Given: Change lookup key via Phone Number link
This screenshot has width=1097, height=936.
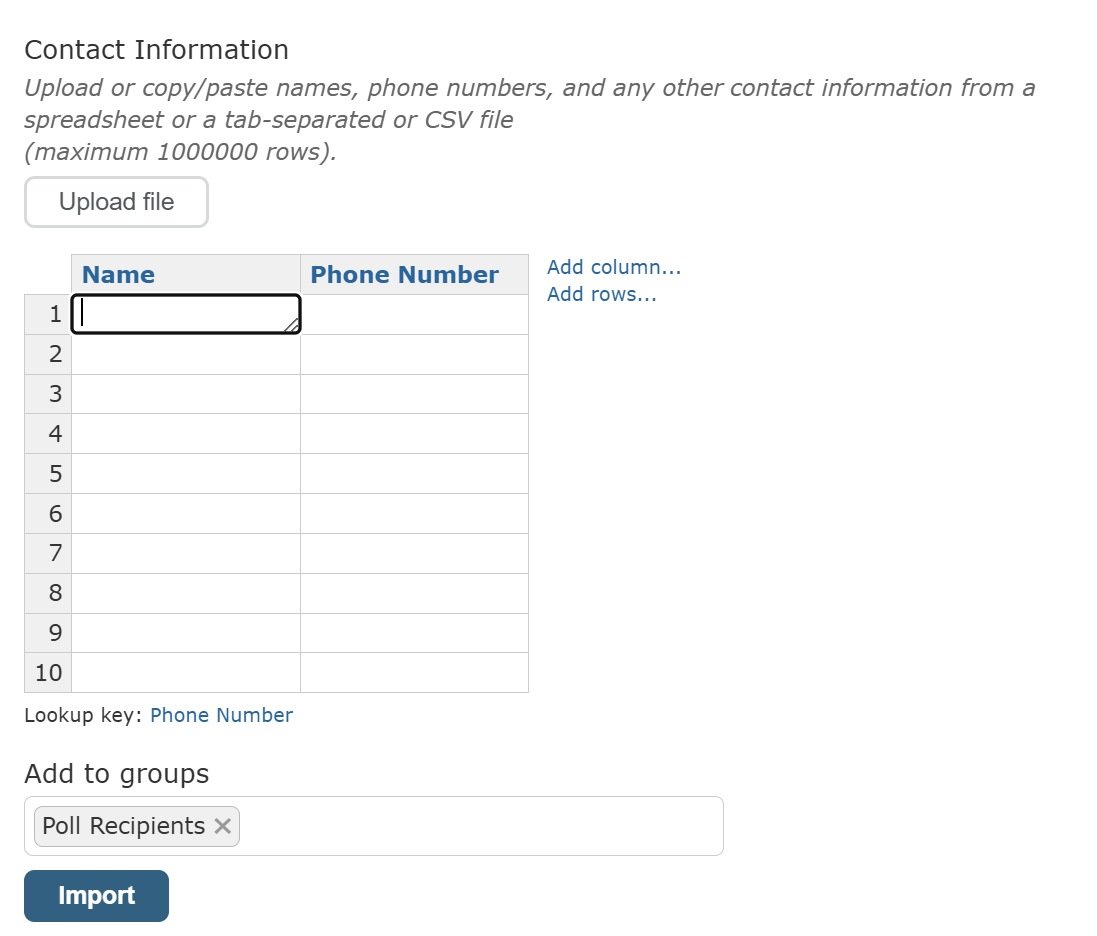Looking at the screenshot, I should point(221,715).
